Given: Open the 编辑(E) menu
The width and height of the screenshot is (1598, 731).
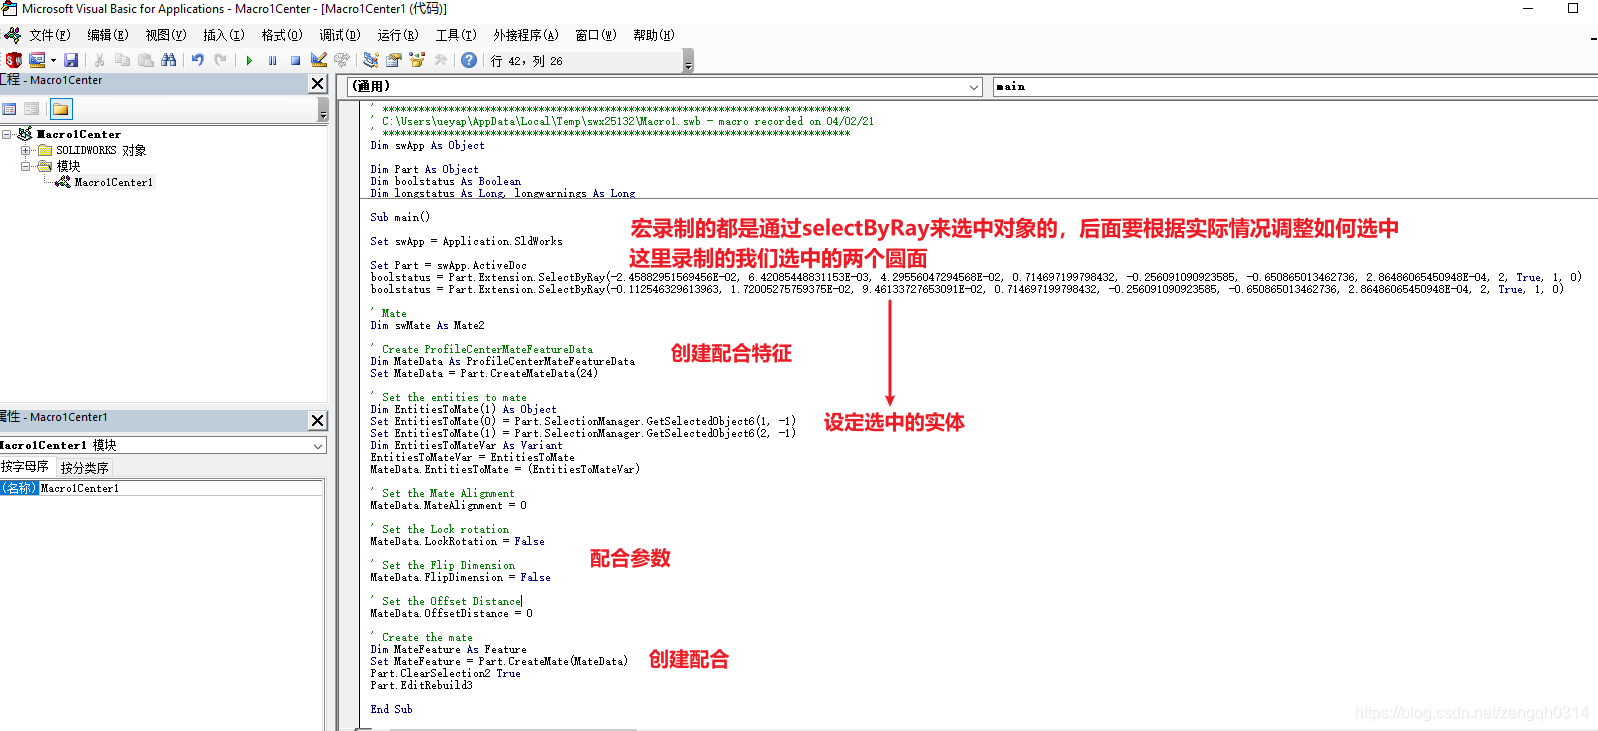Looking at the screenshot, I should click(107, 35).
